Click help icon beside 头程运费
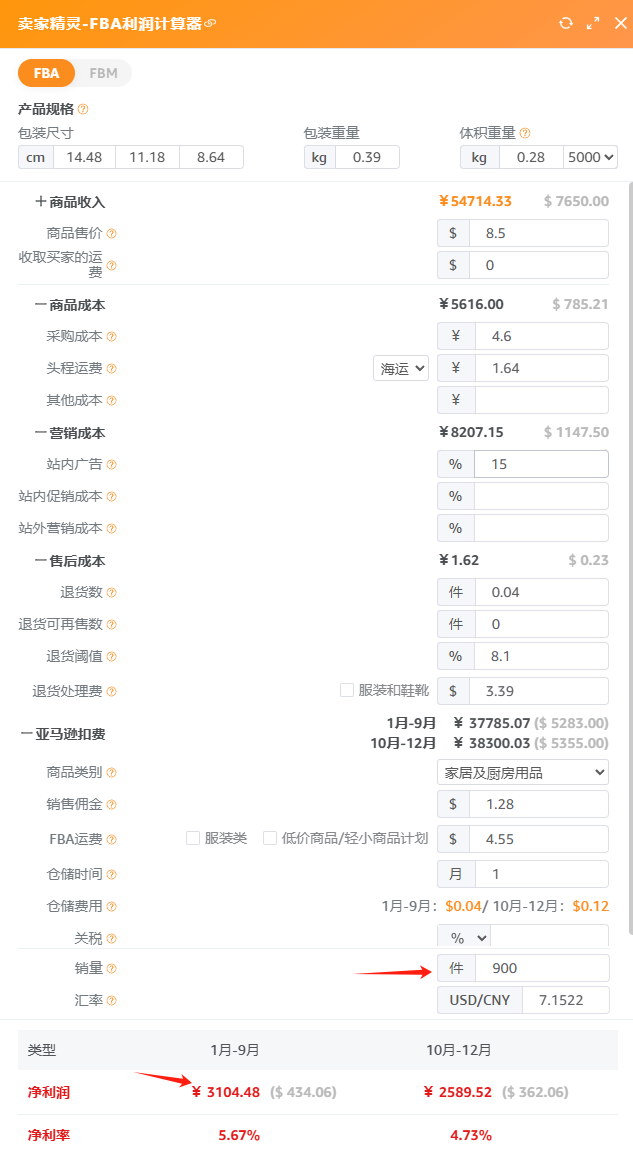633x1149 pixels. point(111,369)
